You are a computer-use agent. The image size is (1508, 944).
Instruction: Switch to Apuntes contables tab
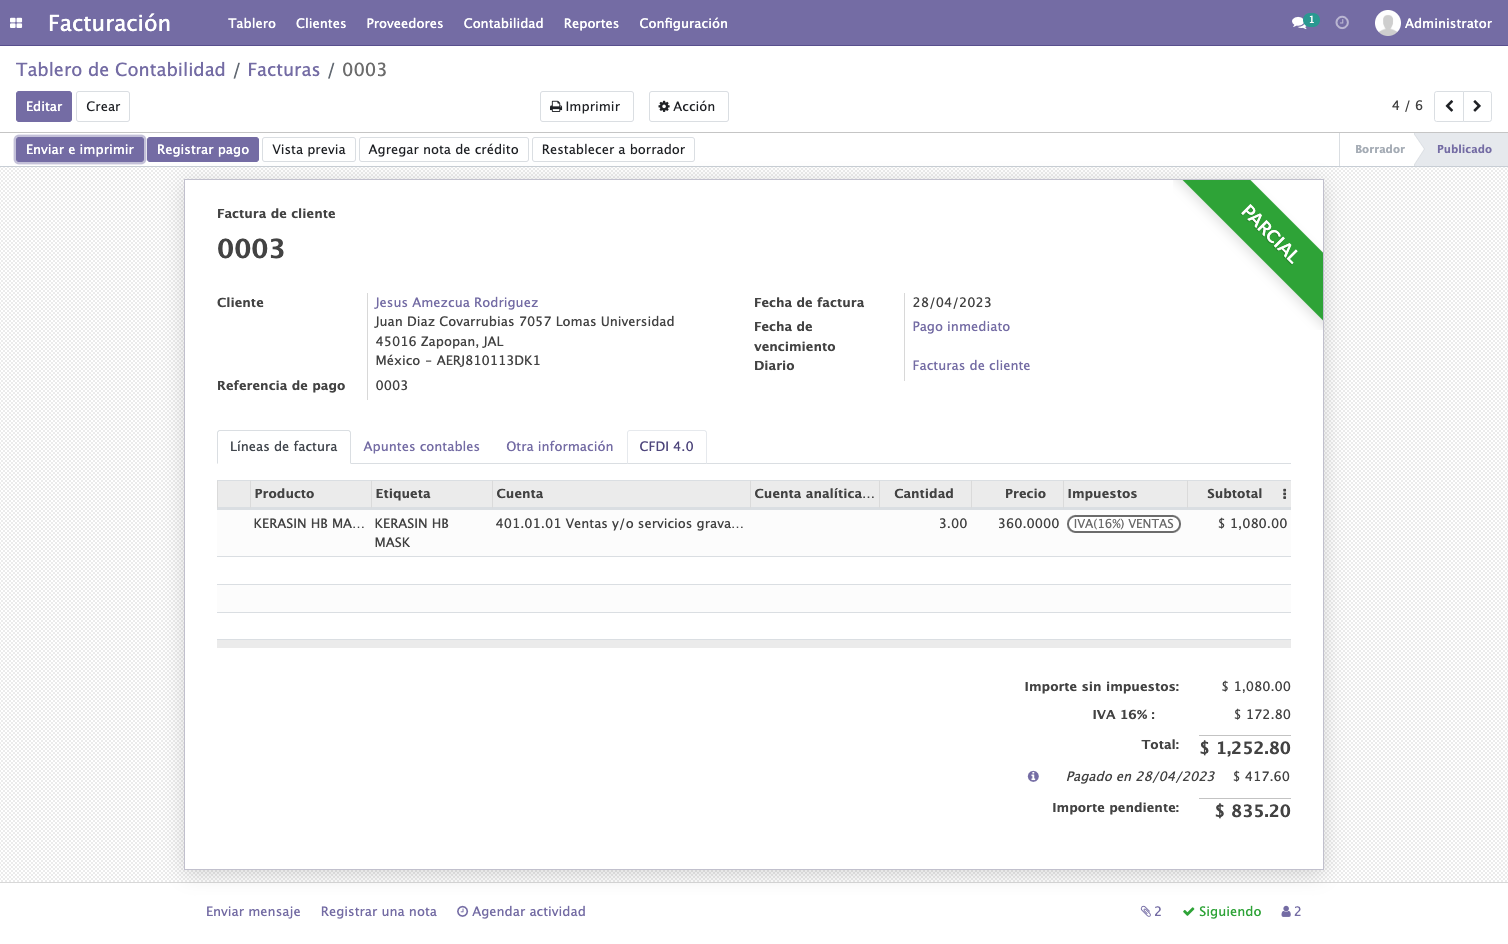pos(421,447)
